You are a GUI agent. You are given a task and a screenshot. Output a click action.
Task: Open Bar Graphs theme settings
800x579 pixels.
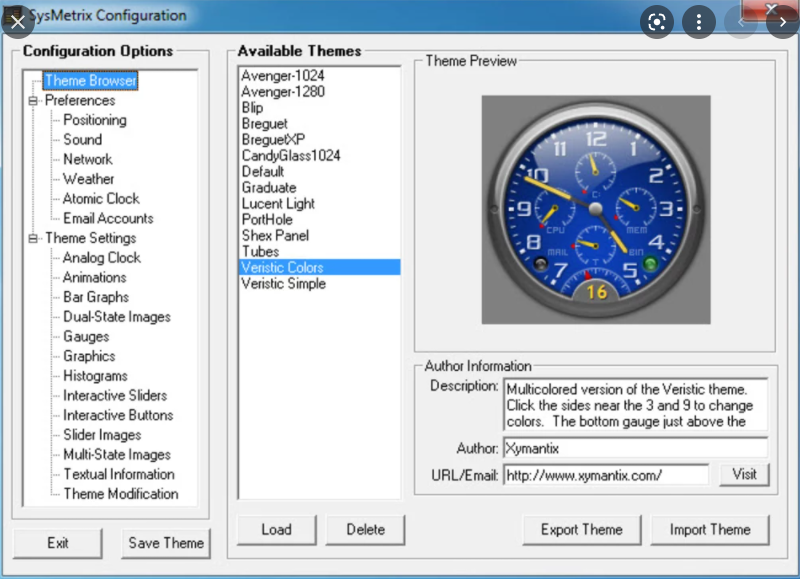pos(96,297)
